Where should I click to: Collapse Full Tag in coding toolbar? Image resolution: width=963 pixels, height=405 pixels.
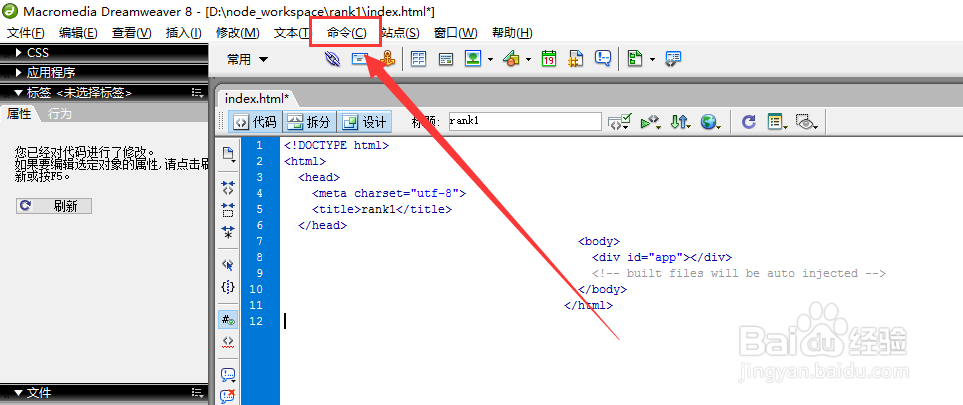228,187
